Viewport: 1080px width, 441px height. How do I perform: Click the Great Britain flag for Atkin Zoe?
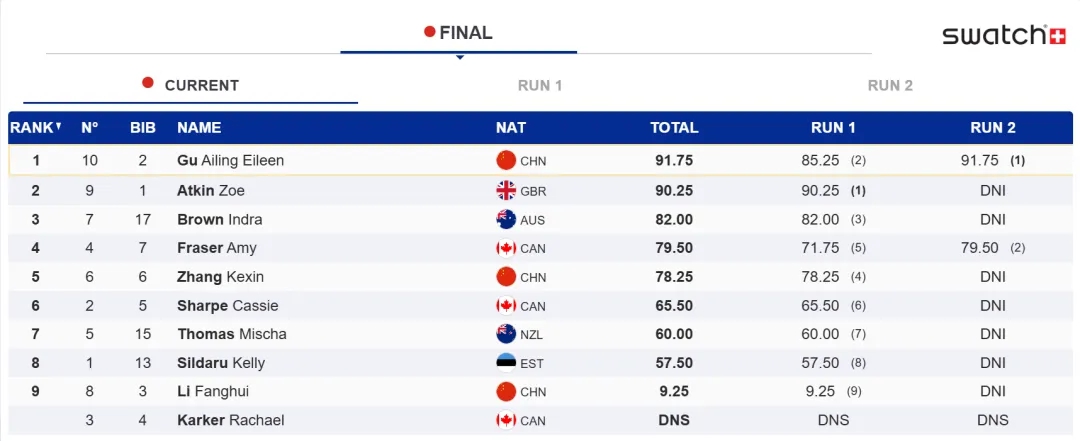[x=506, y=191]
